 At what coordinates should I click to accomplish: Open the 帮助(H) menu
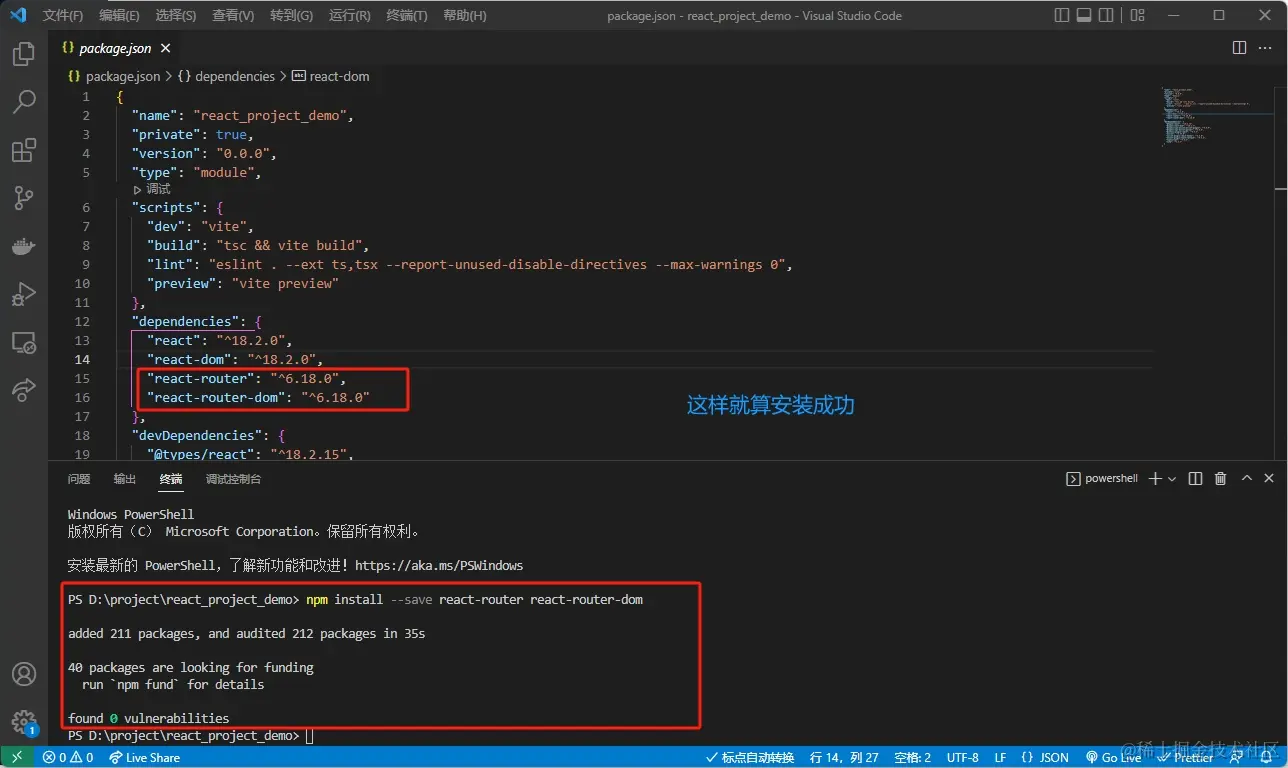(464, 15)
